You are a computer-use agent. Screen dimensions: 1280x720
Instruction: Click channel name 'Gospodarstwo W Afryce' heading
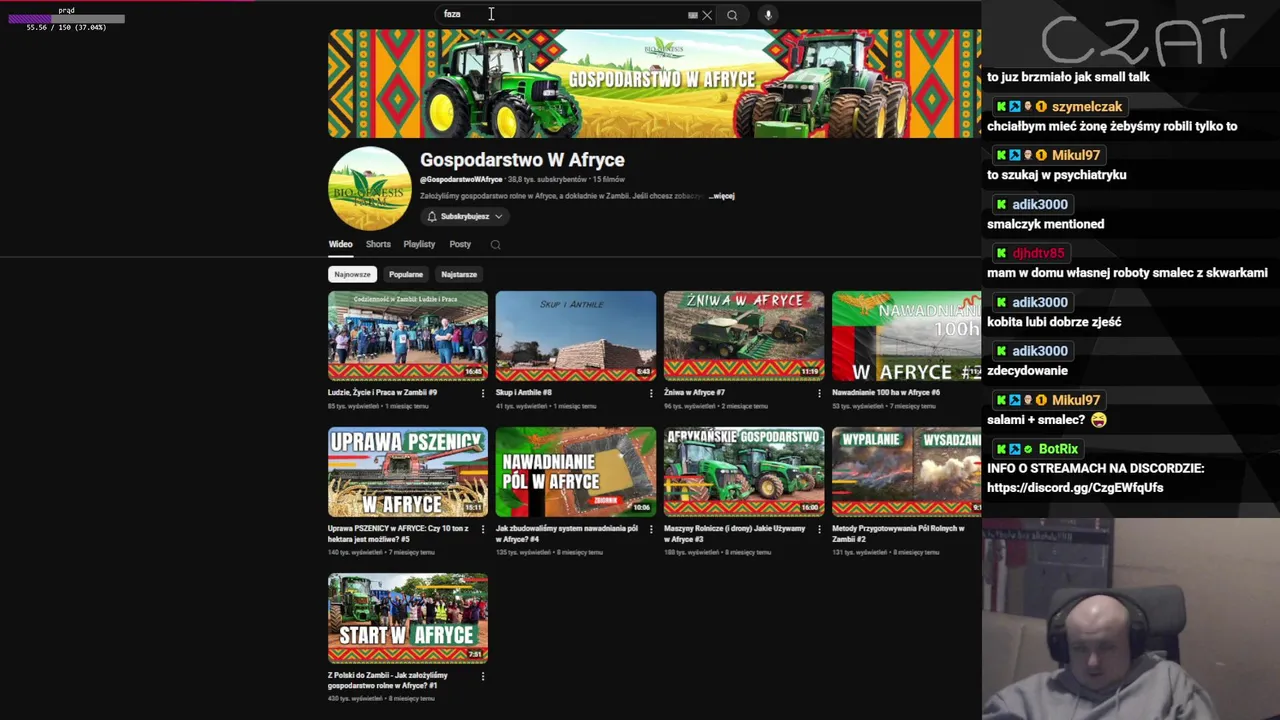(522, 160)
